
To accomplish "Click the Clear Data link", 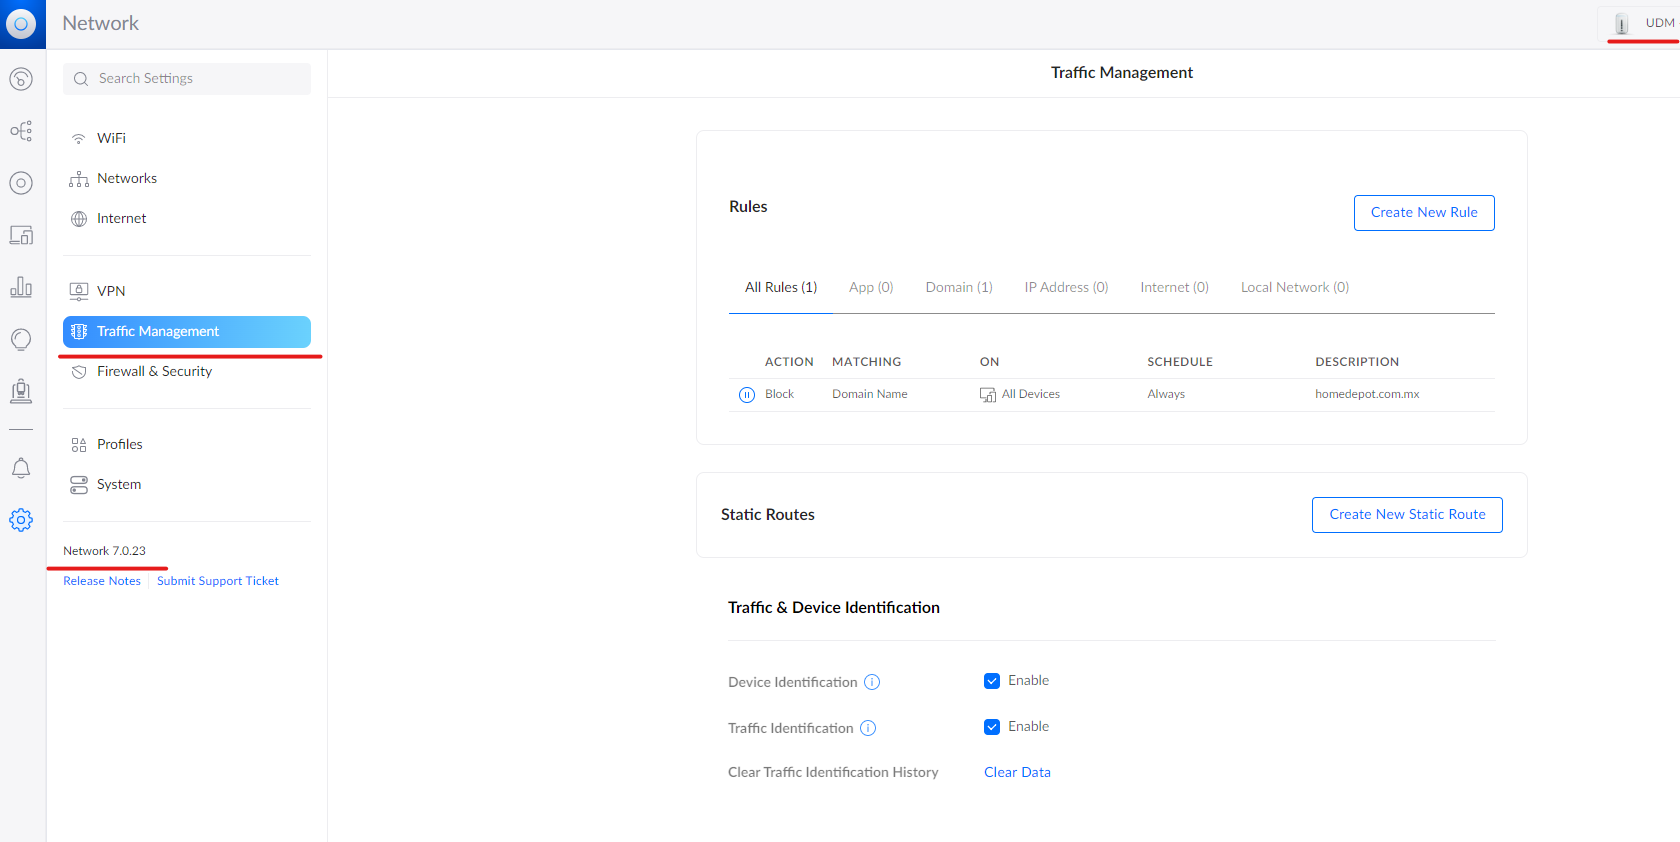I will [x=1017, y=772].
